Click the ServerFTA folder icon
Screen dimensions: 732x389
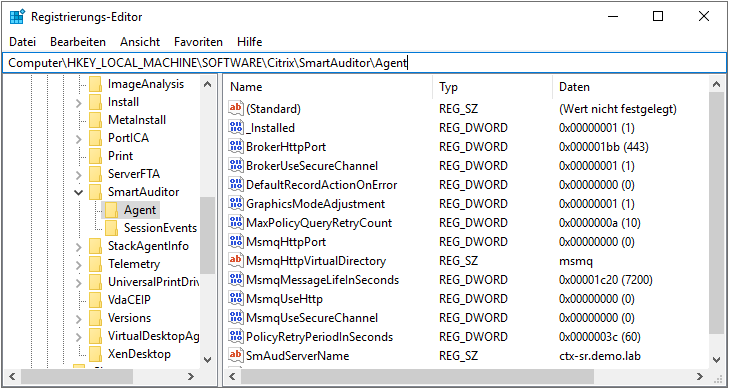(x=95, y=174)
